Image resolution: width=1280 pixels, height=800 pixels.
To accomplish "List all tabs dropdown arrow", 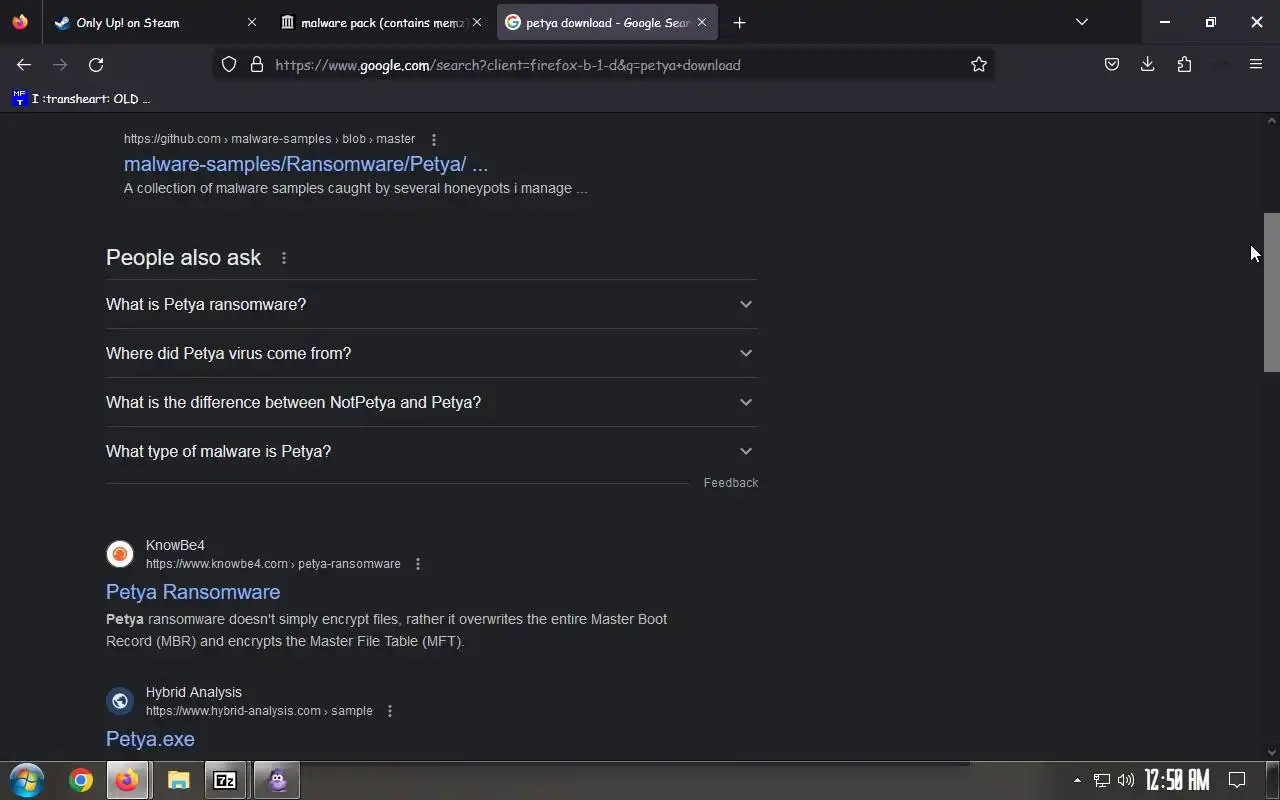I will pyautogui.click(x=1081, y=22).
